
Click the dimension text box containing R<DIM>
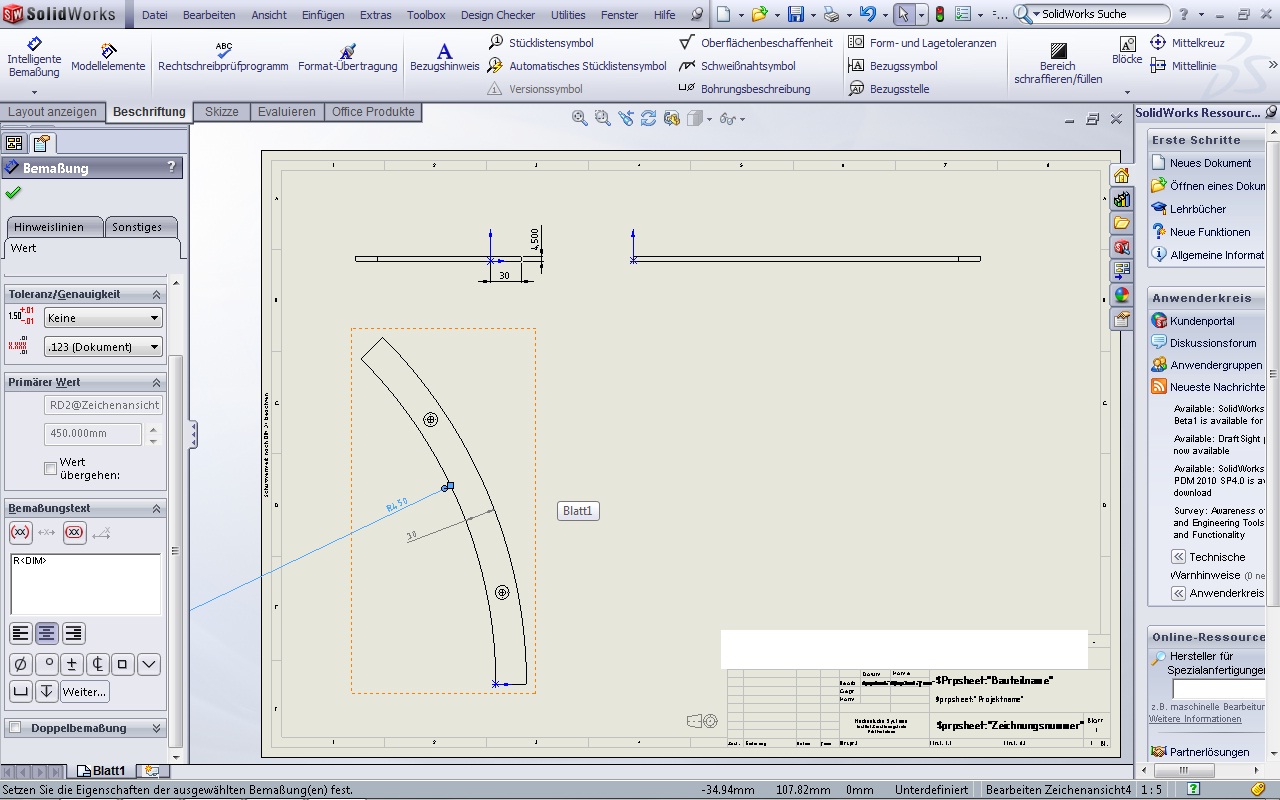(85, 584)
